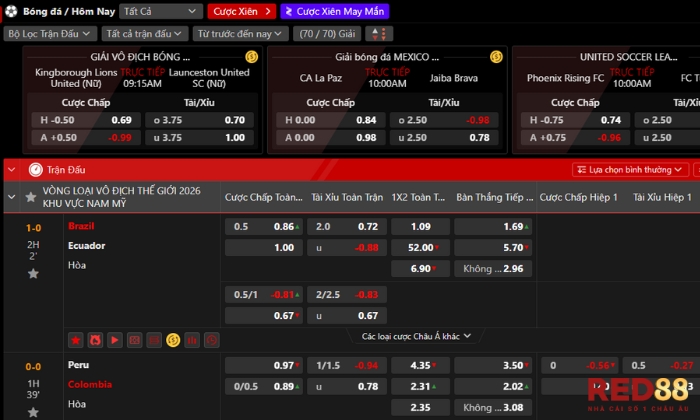The height and width of the screenshot is (420, 700).
Task: Click the clock history icon in Brazil match toolbar
Action: coord(212,340)
